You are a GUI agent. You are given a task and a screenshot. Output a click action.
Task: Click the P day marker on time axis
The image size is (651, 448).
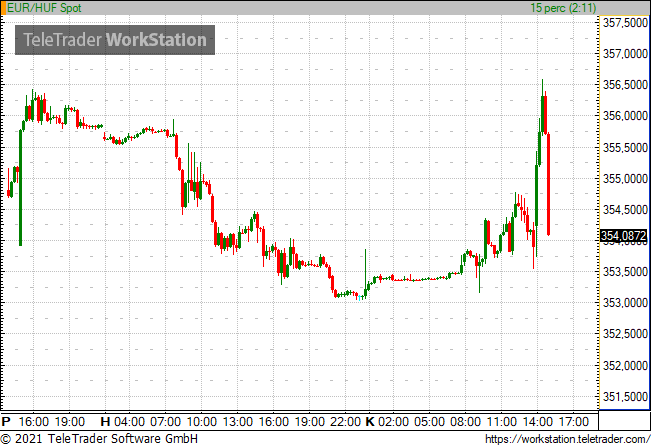click(6, 422)
